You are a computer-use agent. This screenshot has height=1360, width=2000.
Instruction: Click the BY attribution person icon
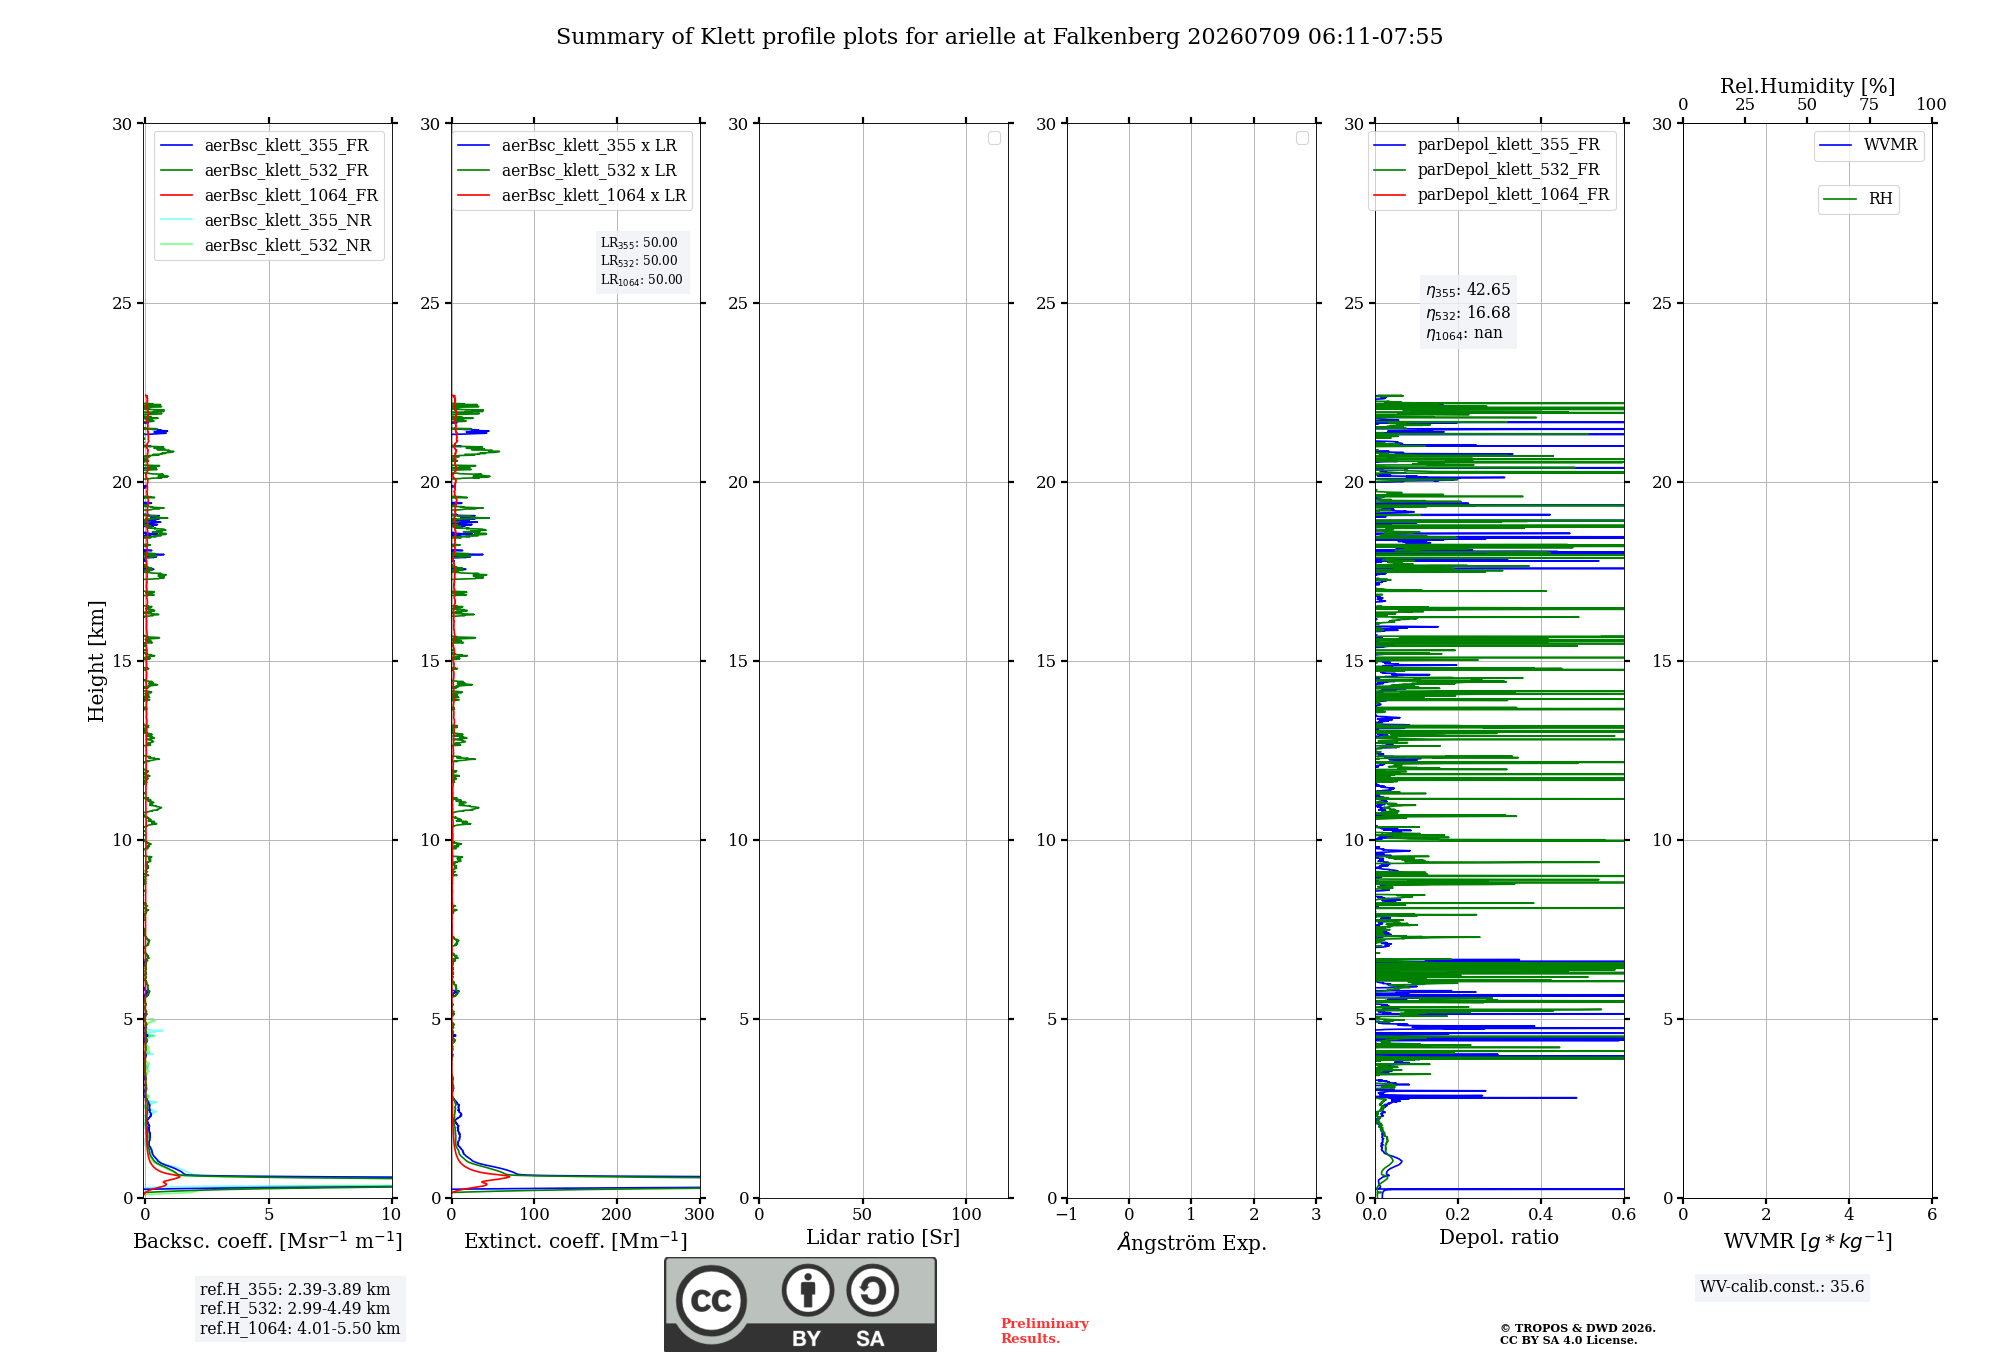coord(808,1290)
